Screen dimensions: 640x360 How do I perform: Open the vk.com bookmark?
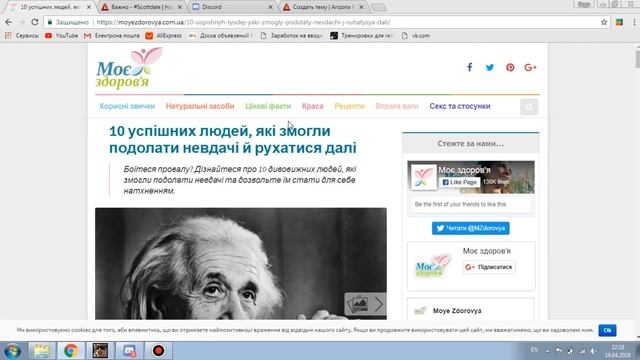click(416, 36)
